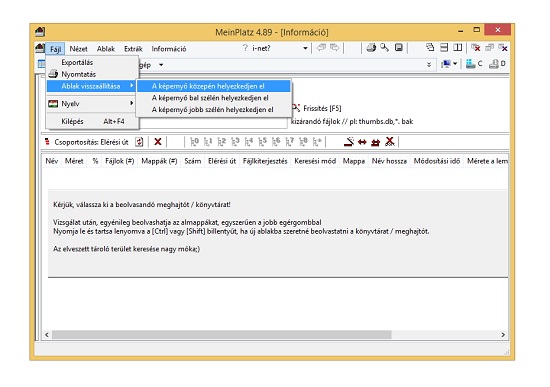This screenshot has height=387, width=550.
Task: Click the Frissítés [F5] button
Action: [x=317, y=108]
